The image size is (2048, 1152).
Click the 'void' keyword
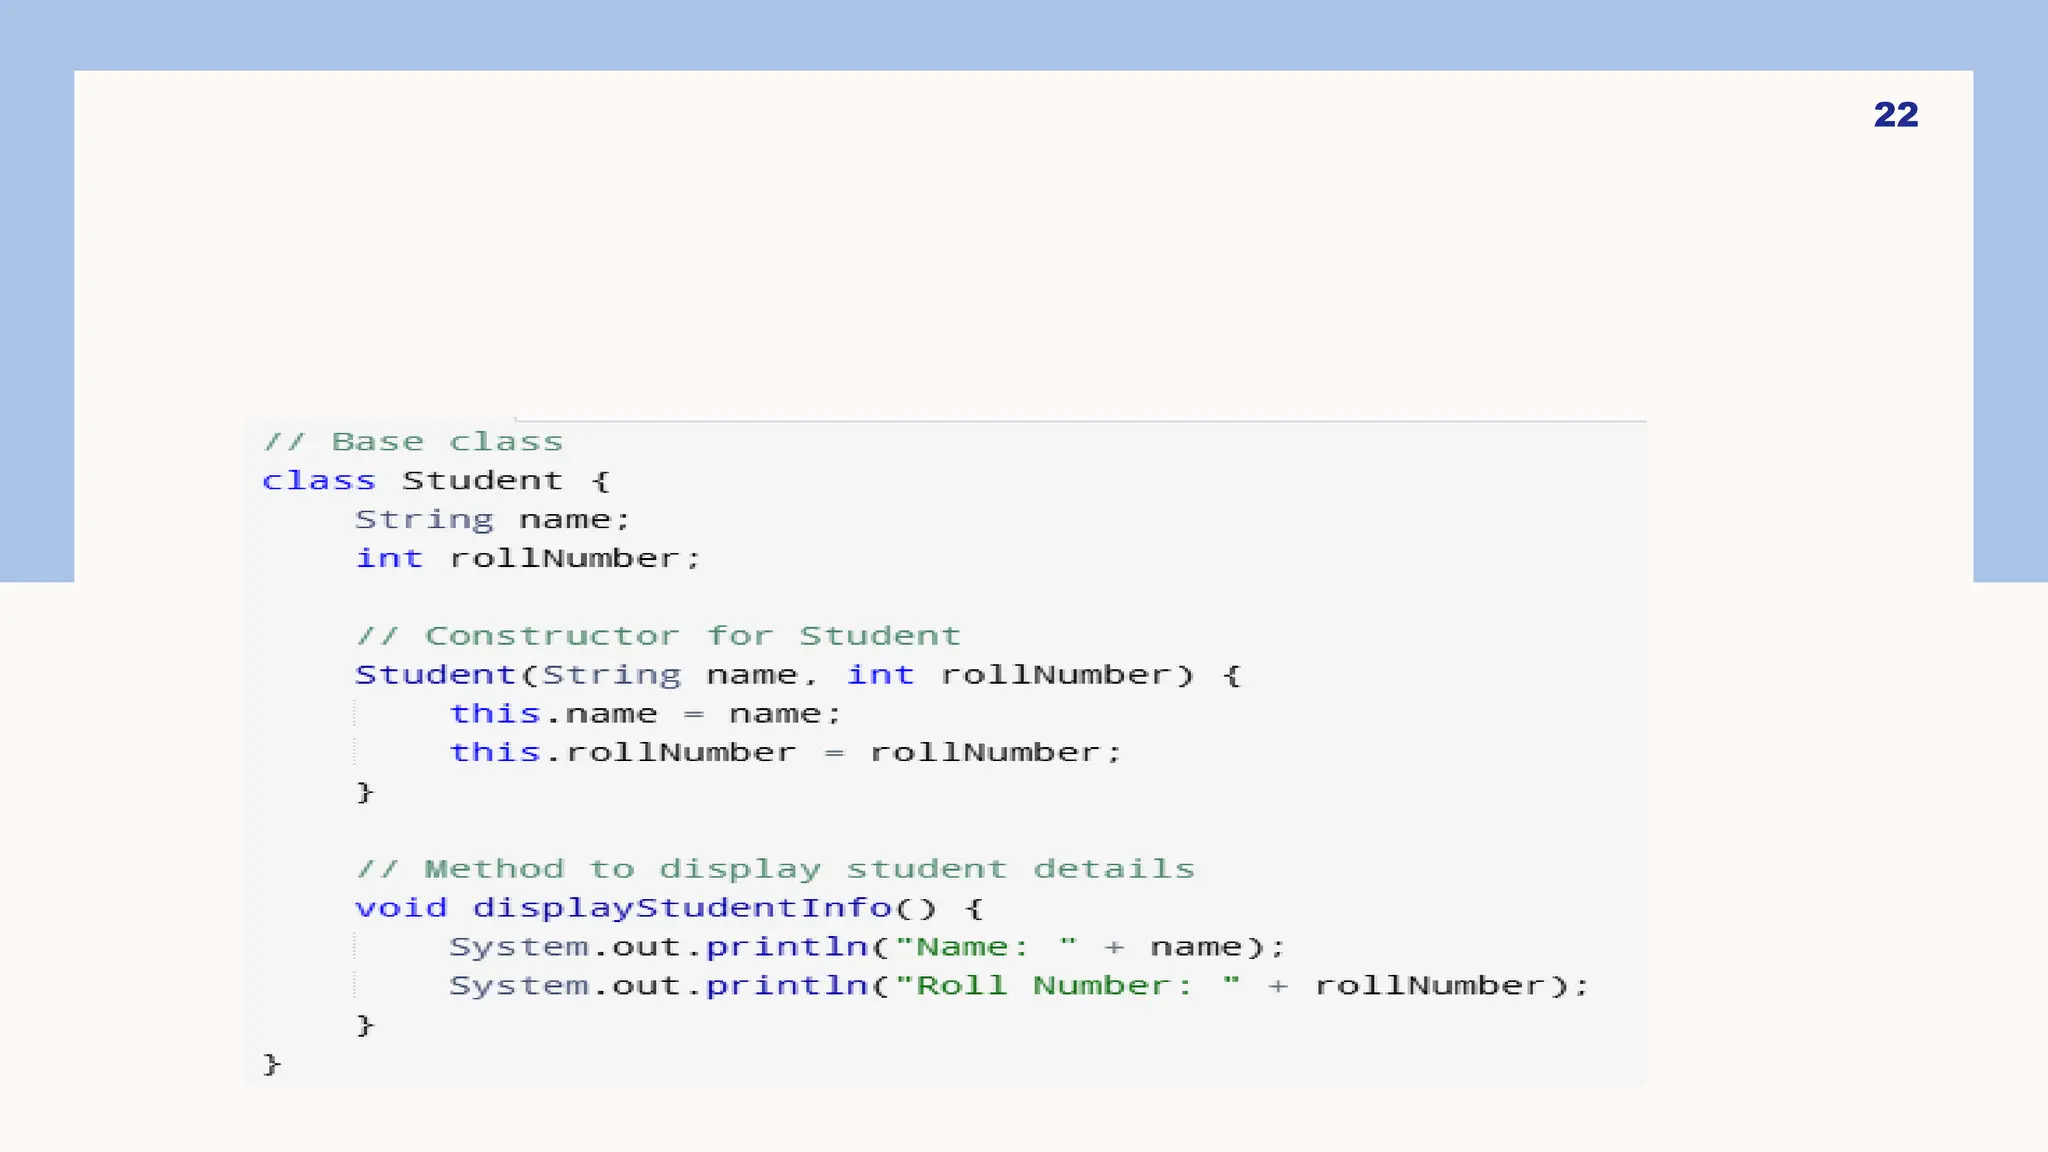click(x=401, y=908)
